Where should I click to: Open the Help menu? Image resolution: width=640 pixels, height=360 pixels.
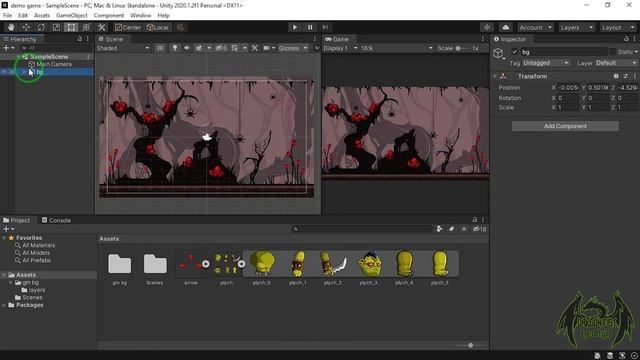tap(163, 16)
